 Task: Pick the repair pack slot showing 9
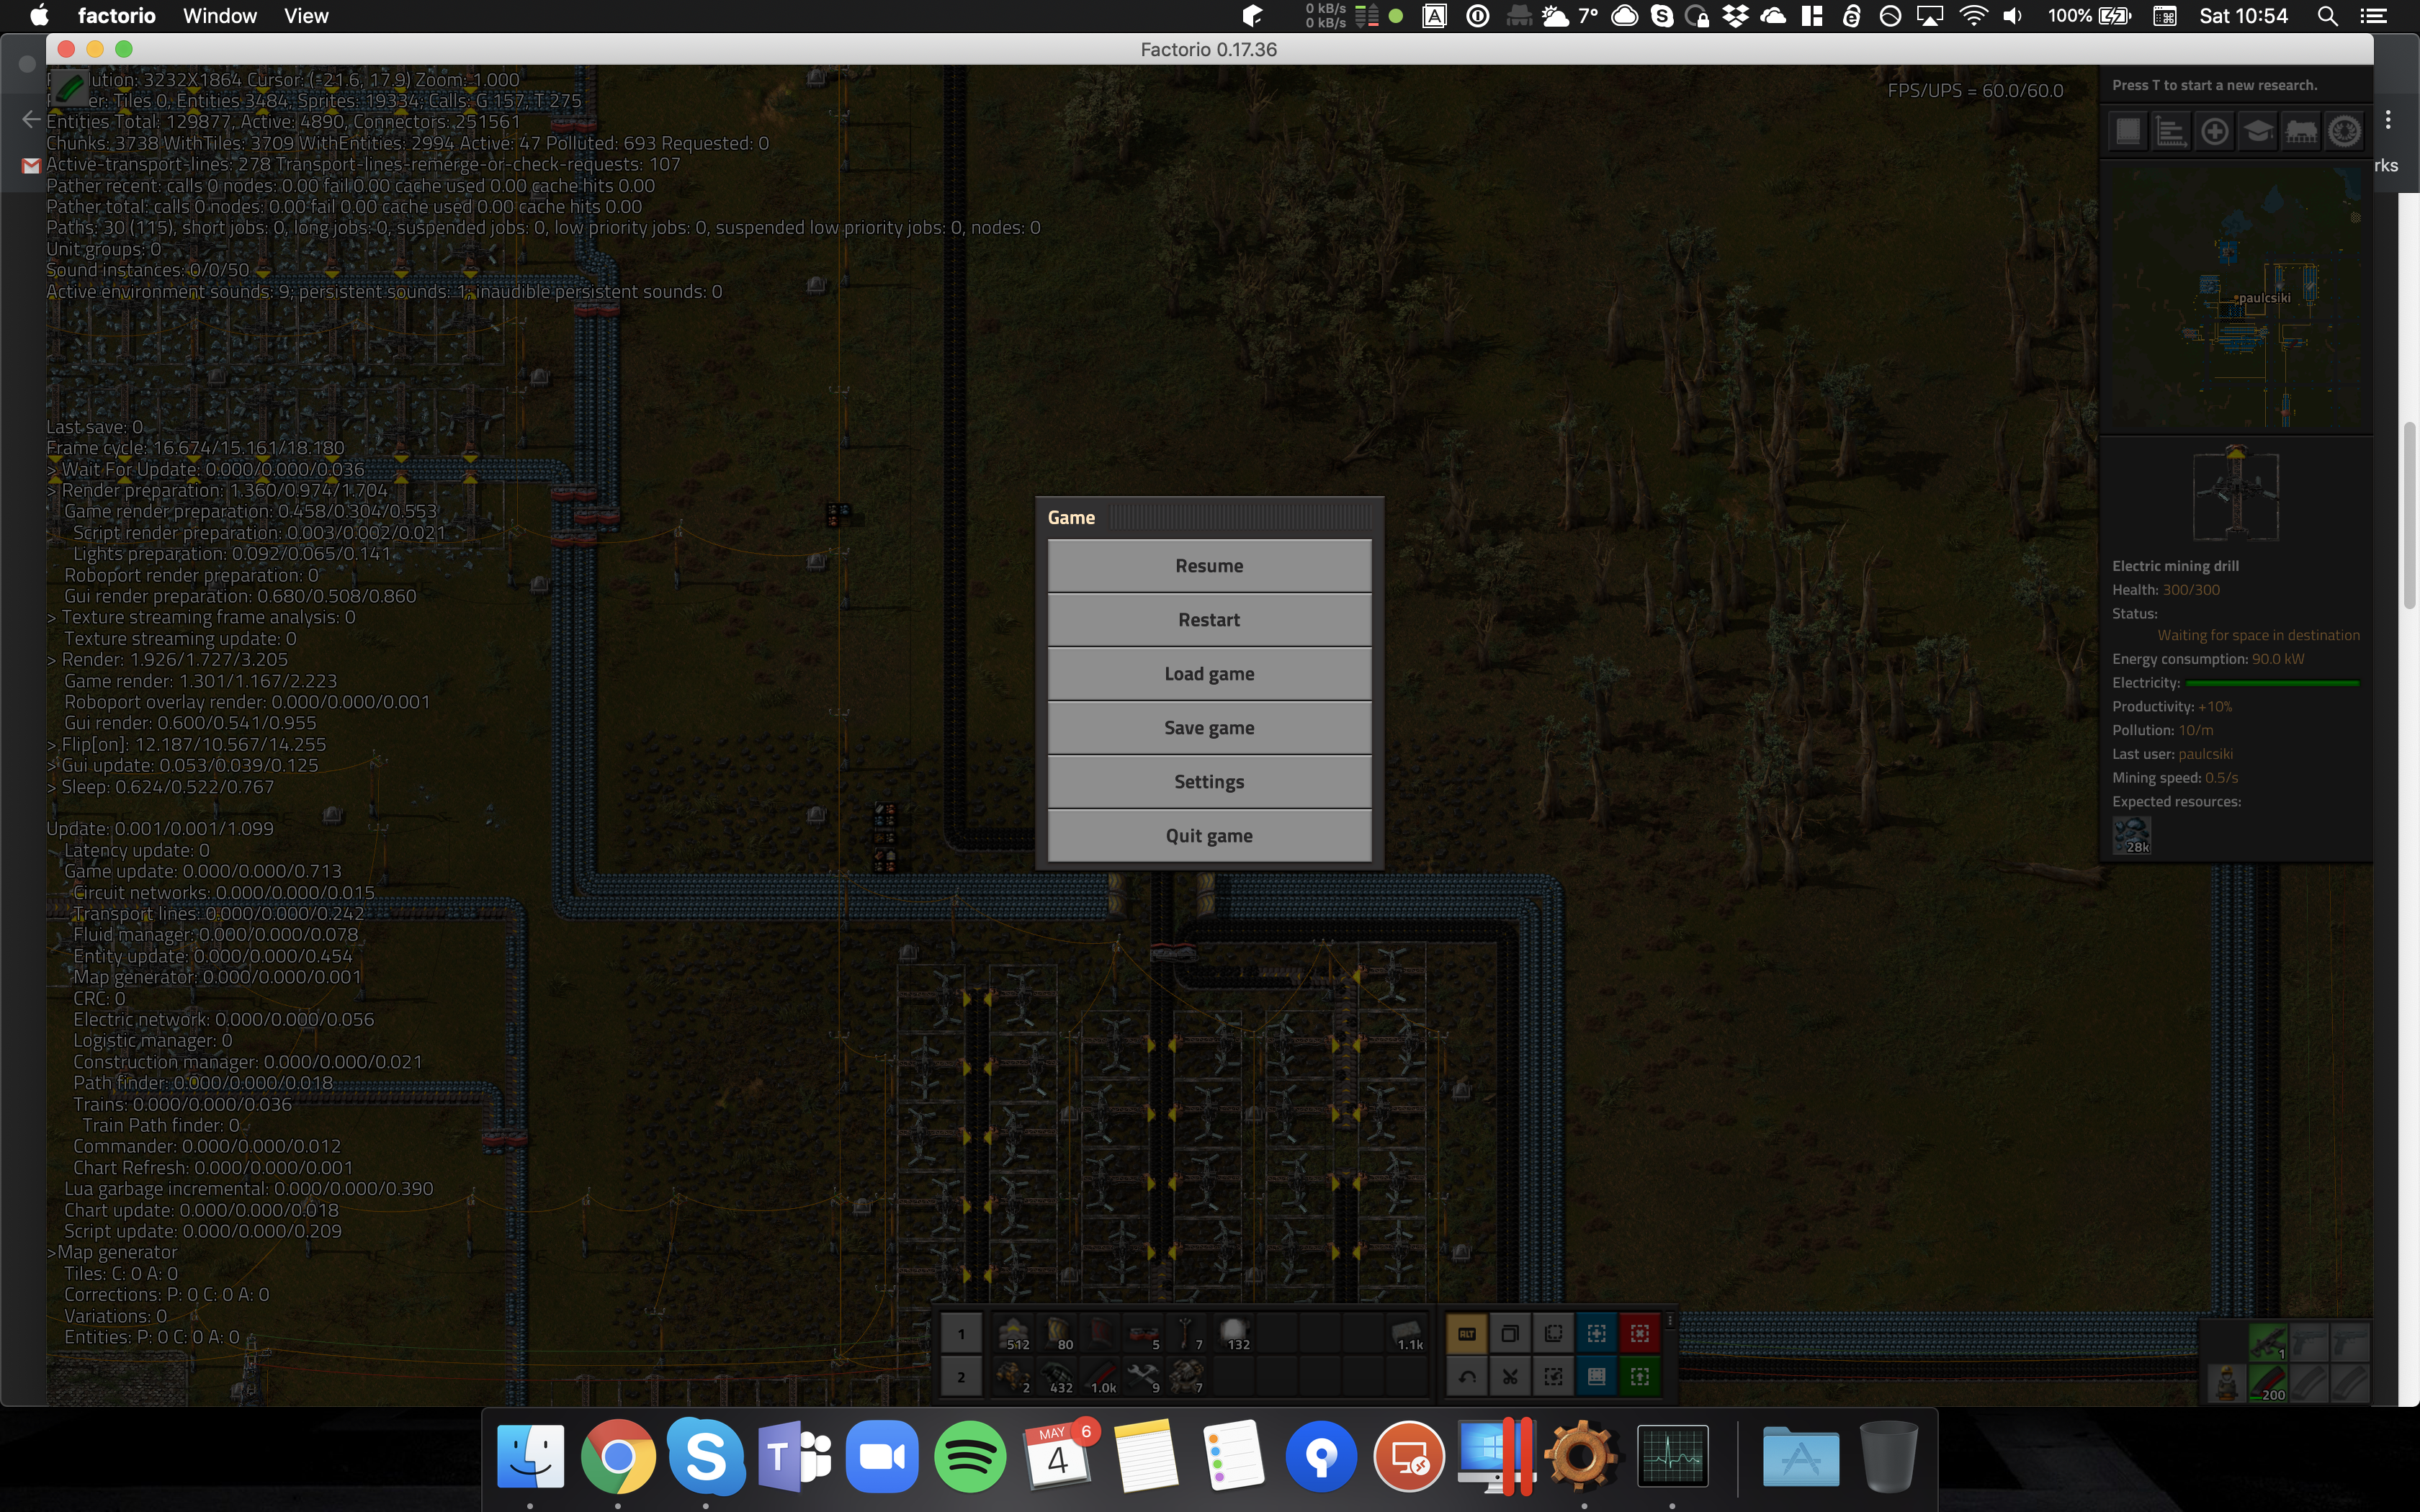pyautogui.click(x=1144, y=1377)
